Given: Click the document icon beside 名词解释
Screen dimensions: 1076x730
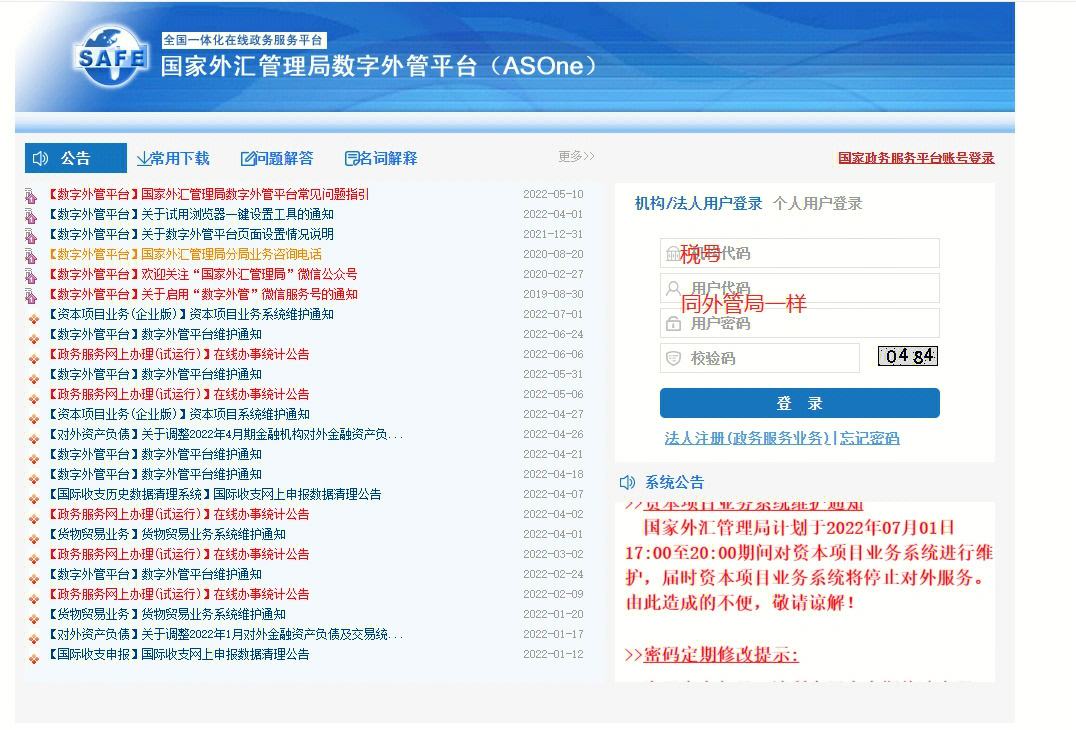Looking at the screenshot, I should pos(352,159).
